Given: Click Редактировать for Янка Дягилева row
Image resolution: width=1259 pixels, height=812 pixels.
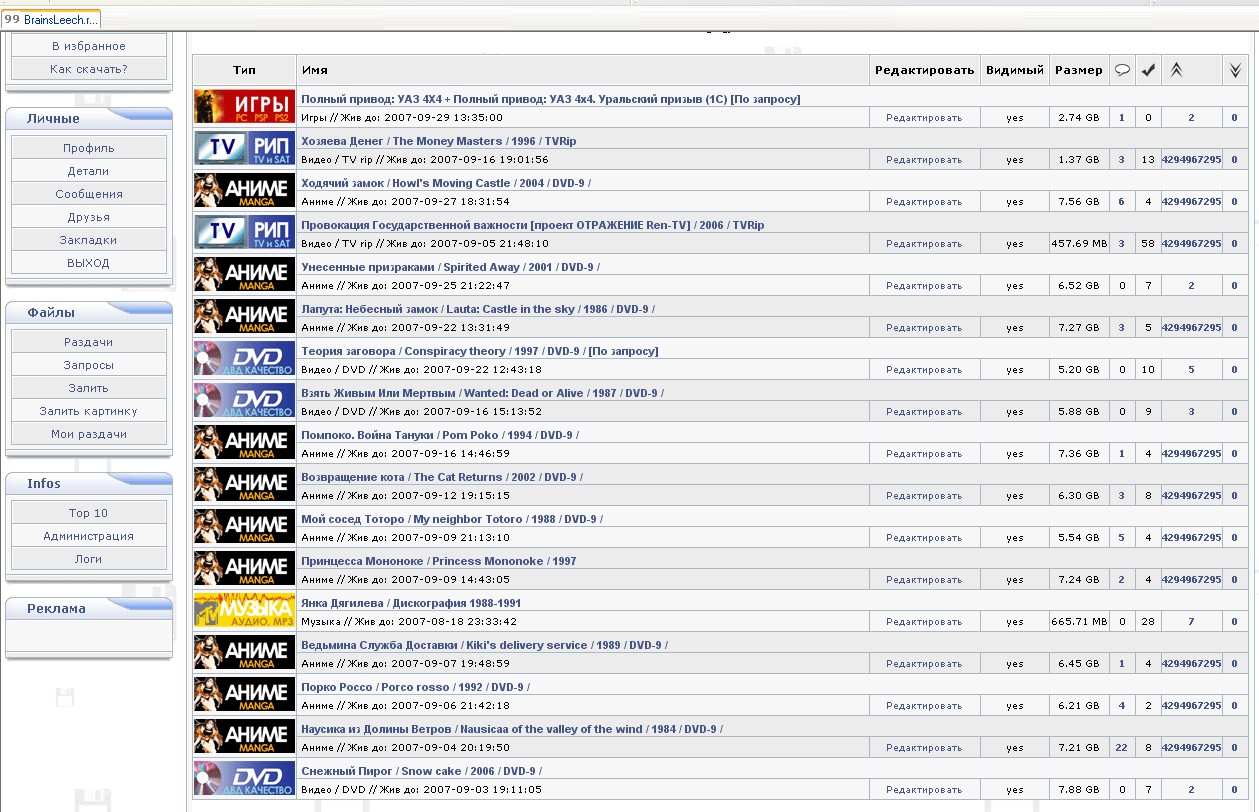Looking at the screenshot, I should 924,621.
